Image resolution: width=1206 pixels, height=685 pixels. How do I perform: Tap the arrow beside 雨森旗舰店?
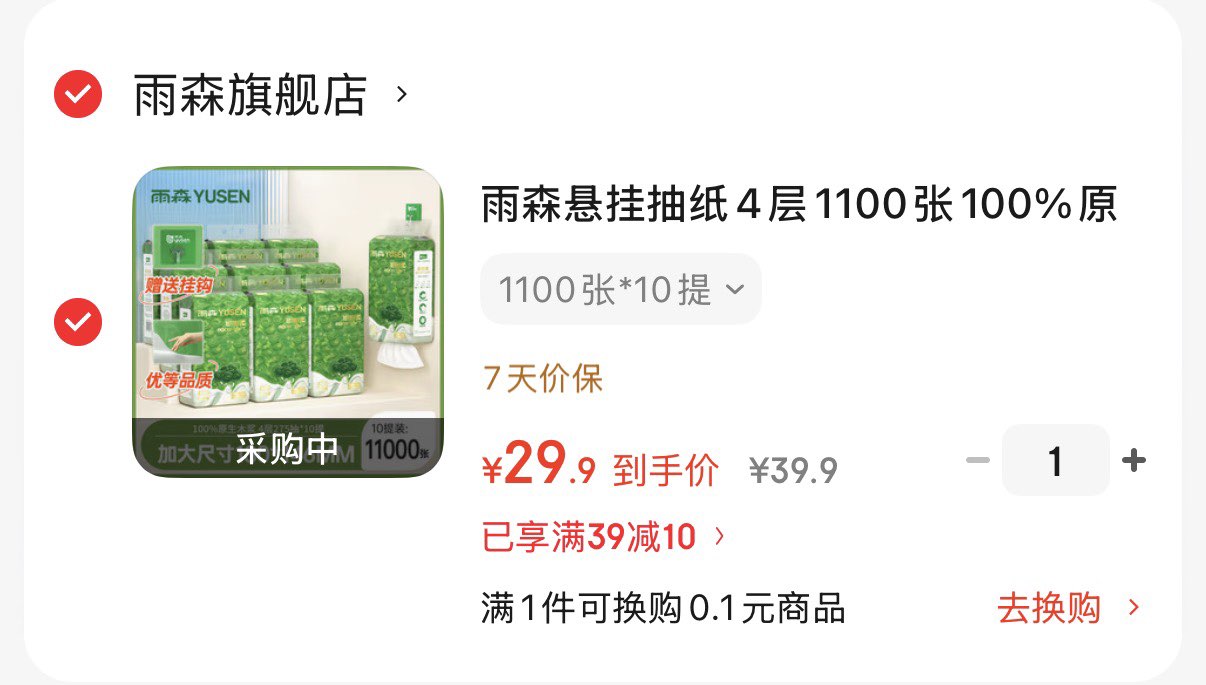402,95
